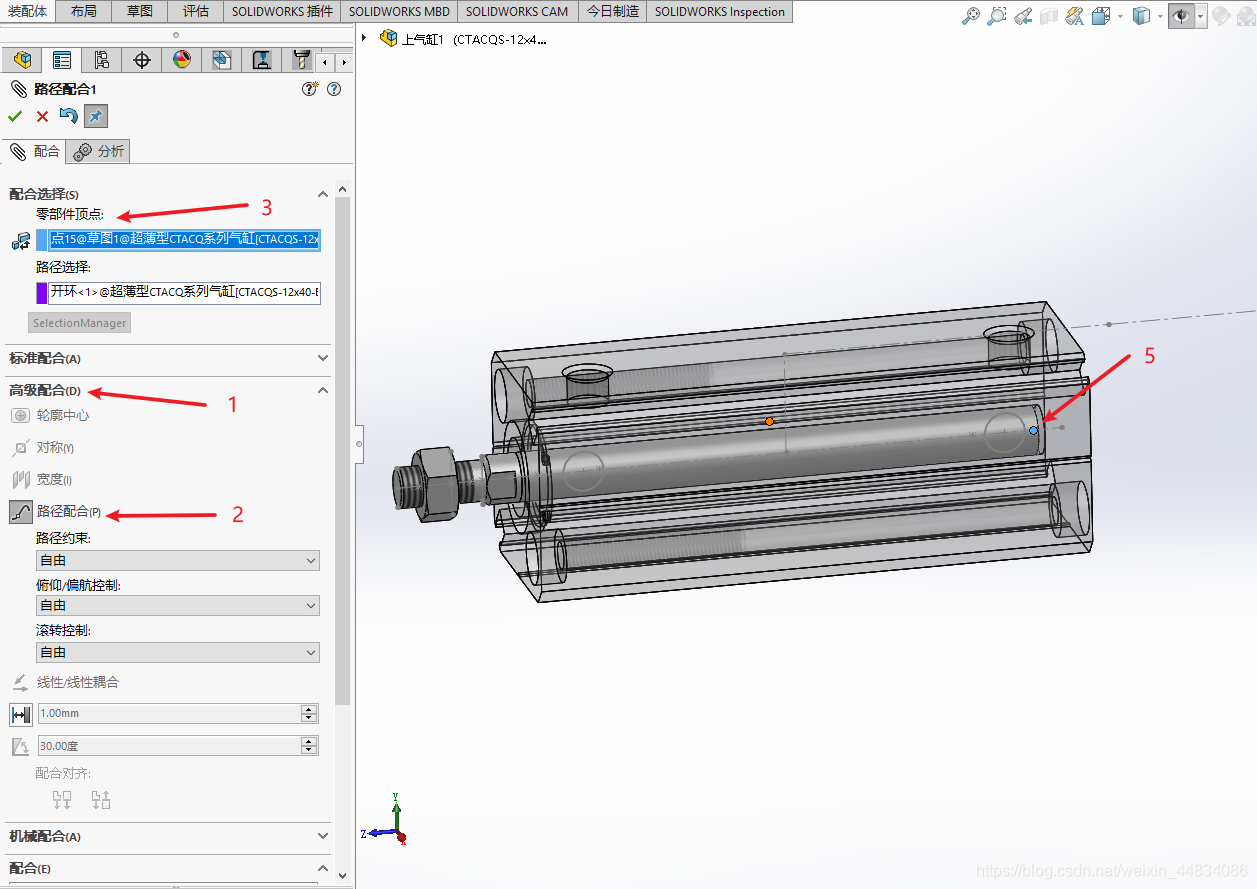Viewport: 1257px width, 889px height.
Task: Select the 配合 tab in PropertyManager
Action: [x=35, y=151]
